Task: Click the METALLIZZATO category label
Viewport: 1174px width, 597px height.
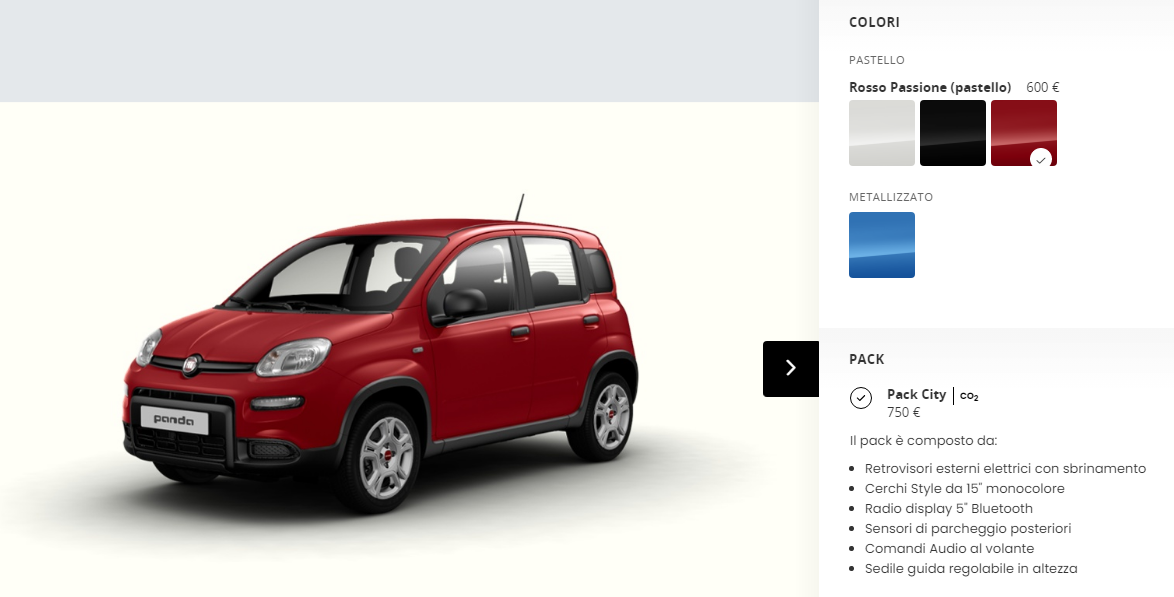Action: (891, 197)
